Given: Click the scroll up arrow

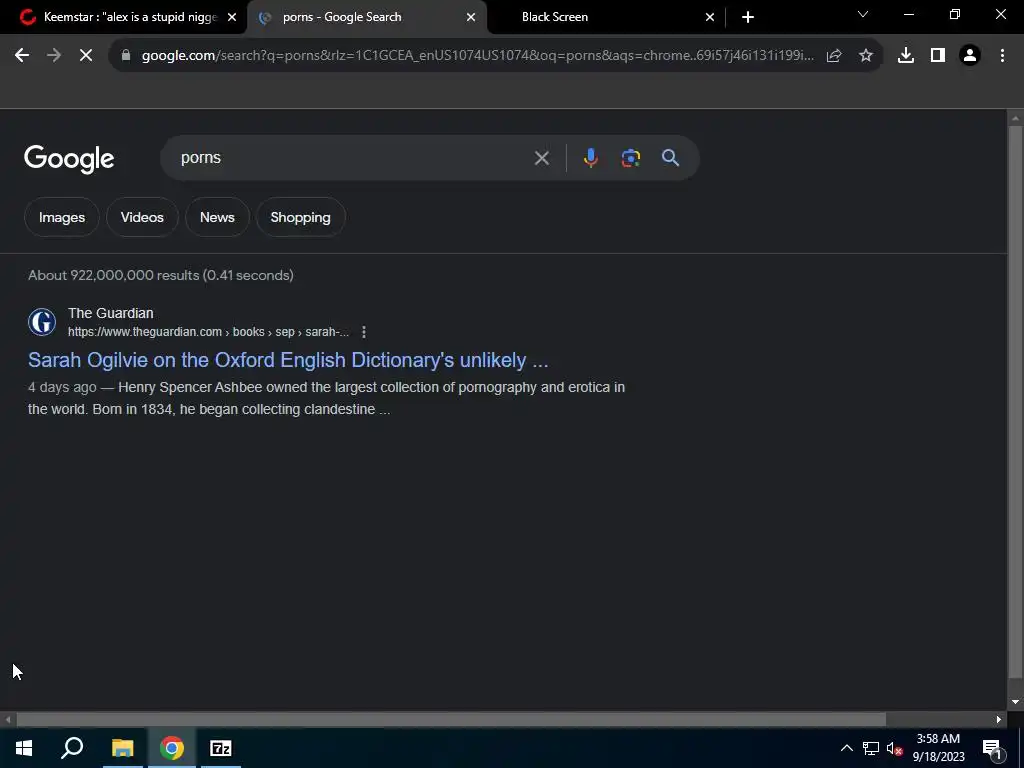Looking at the screenshot, I should [x=1015, y=118].
